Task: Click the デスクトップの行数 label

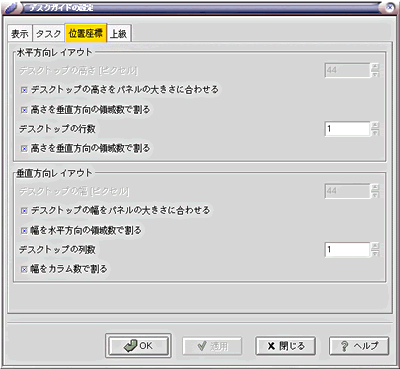Action: coord(57,129)
